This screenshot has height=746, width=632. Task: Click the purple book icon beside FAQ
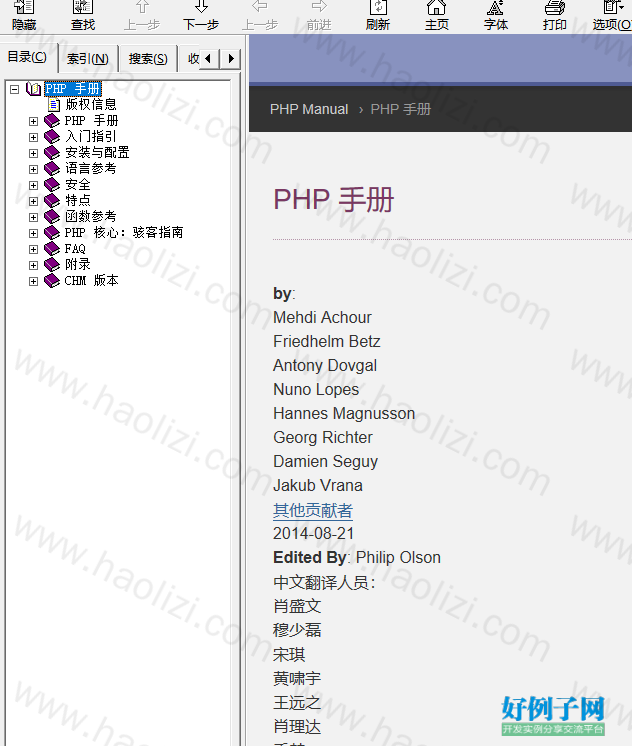51,249
